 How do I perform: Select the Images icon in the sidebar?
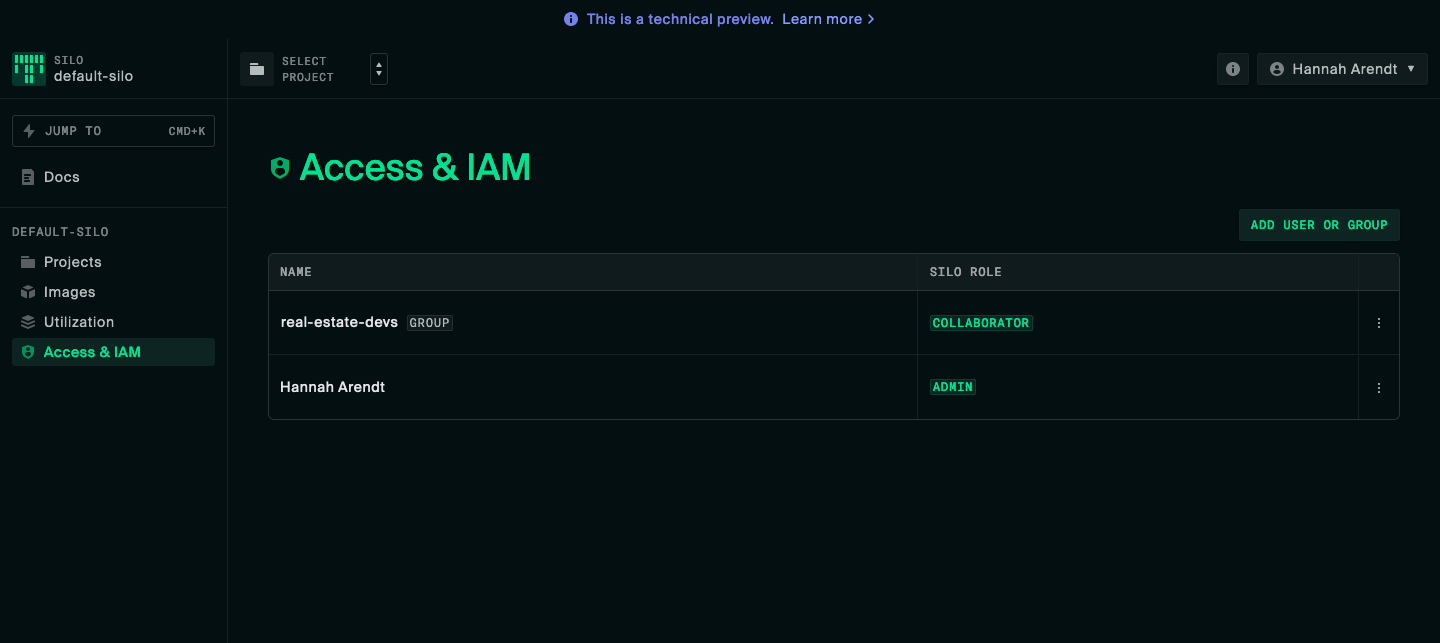tap(27, 291)
